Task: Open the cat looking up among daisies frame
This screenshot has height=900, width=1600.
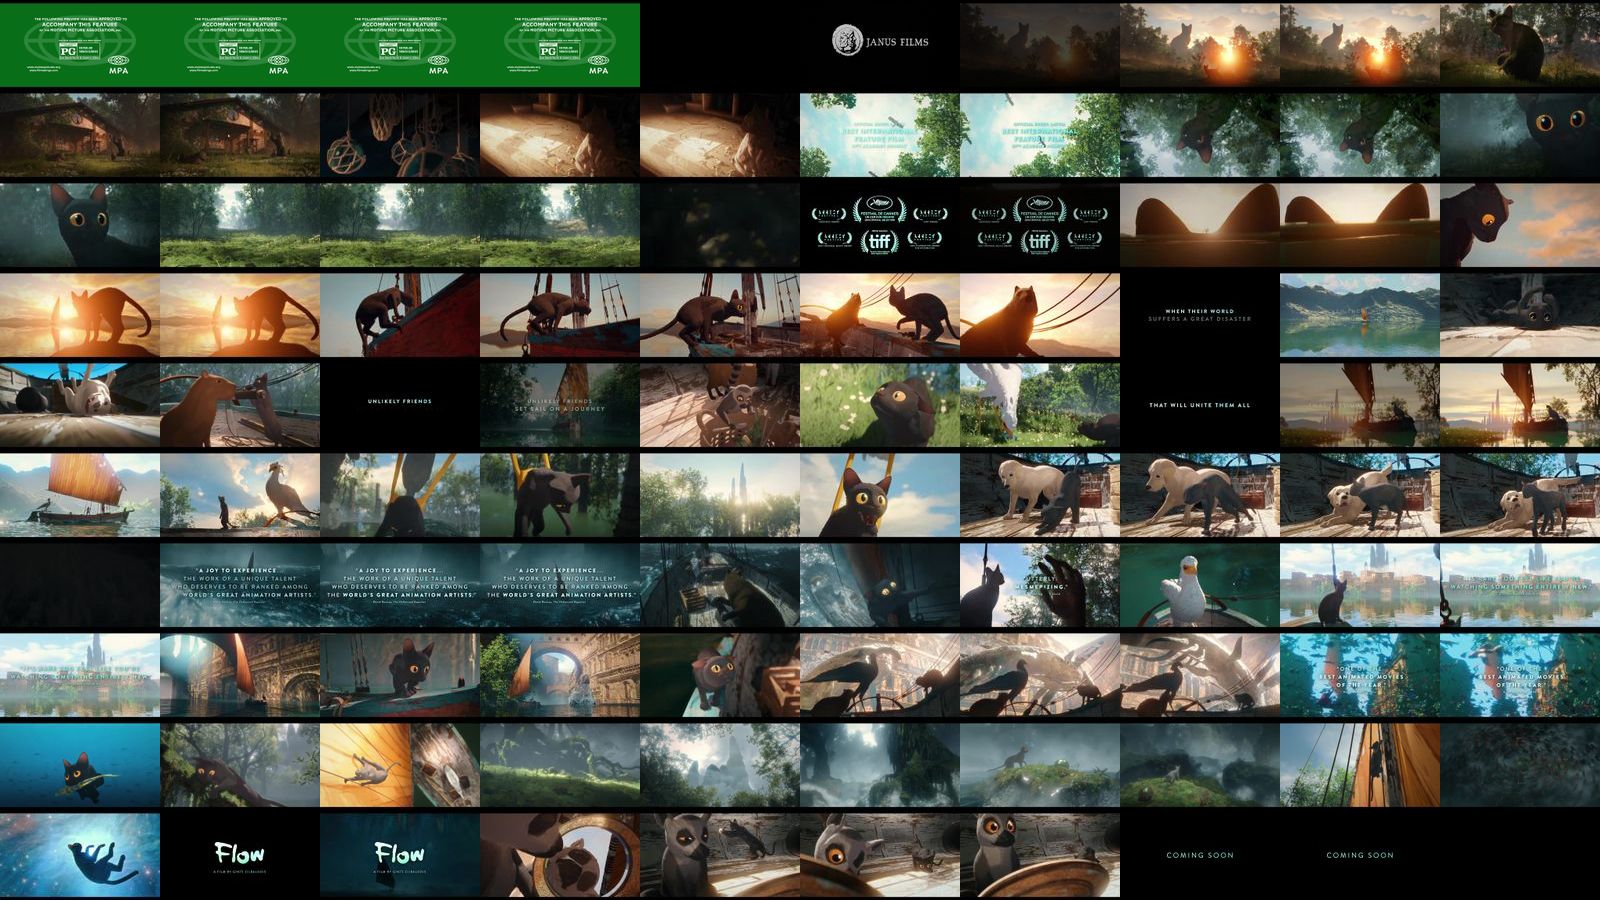Action: pyautogui.click(x=880, y=405)
